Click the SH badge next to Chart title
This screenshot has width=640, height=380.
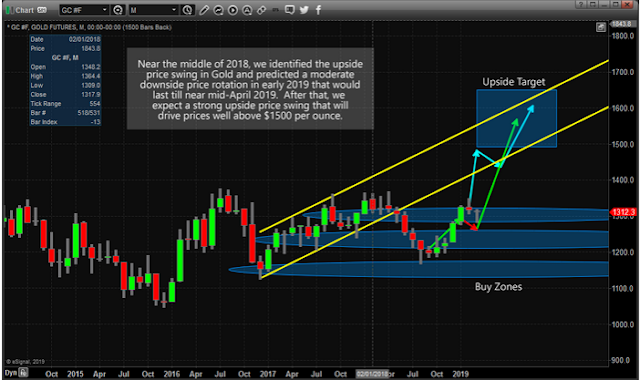pos(42,10)
